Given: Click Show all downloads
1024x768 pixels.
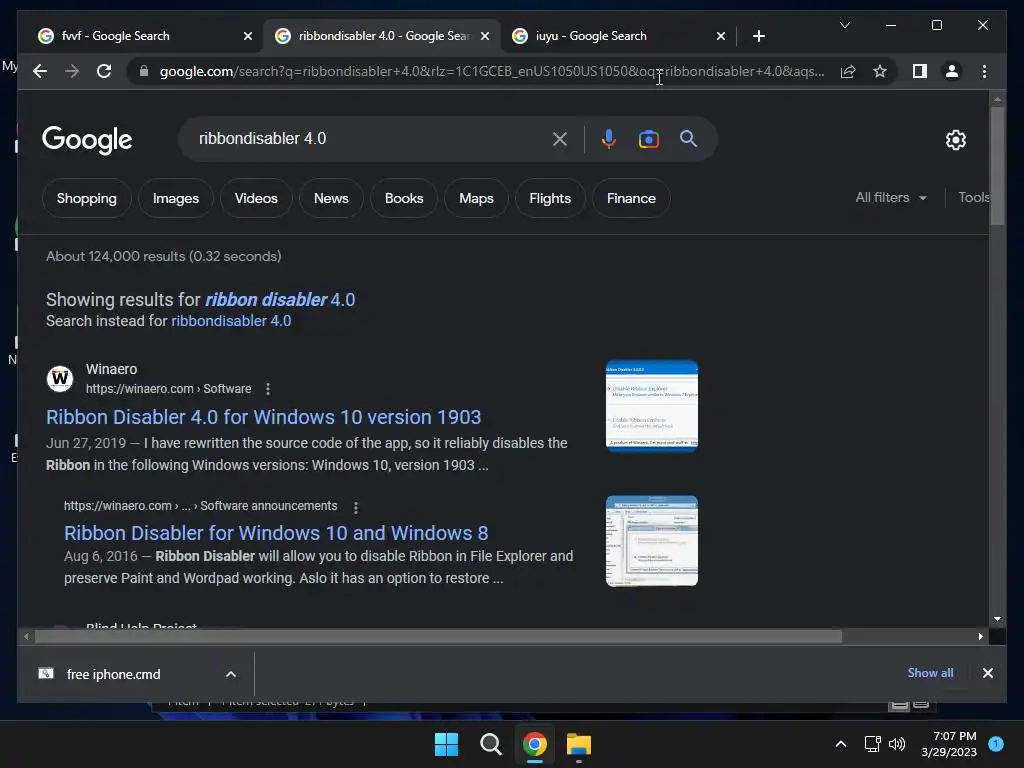Looking at the screenshot, I should [x=930, y=673].
